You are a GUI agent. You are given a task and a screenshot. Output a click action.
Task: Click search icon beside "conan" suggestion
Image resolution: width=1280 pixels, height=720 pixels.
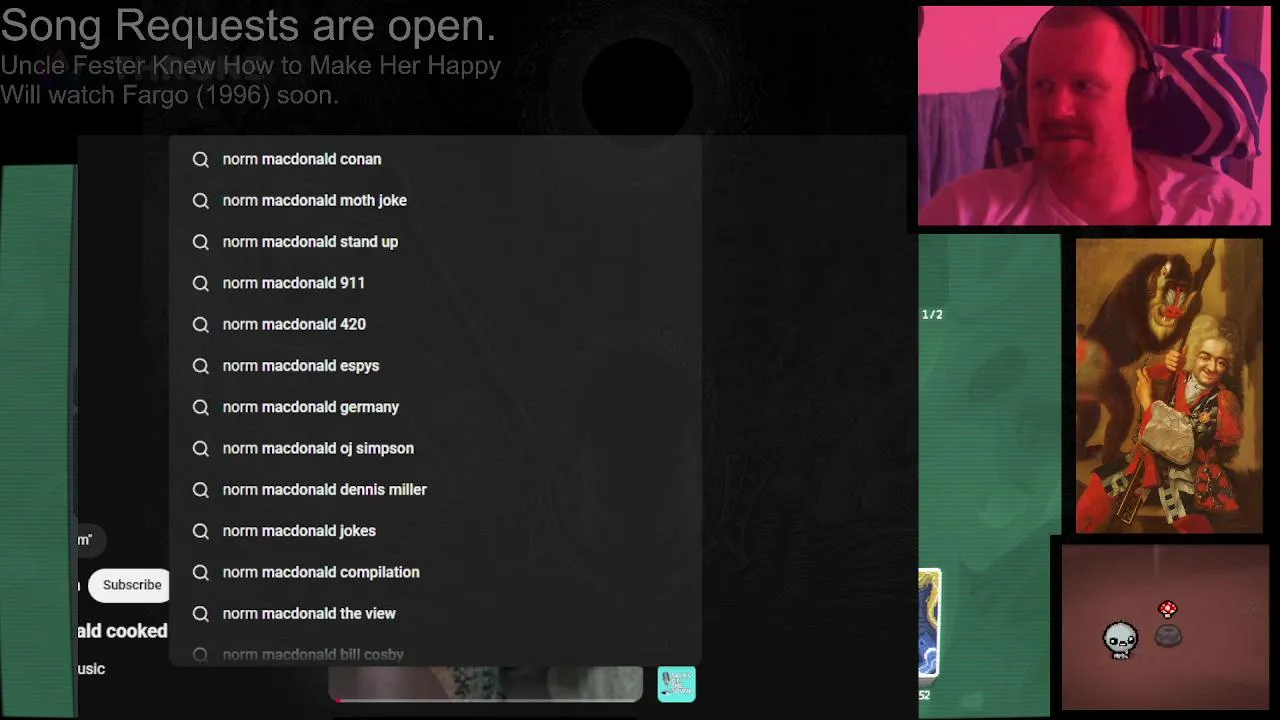[201, 159]
